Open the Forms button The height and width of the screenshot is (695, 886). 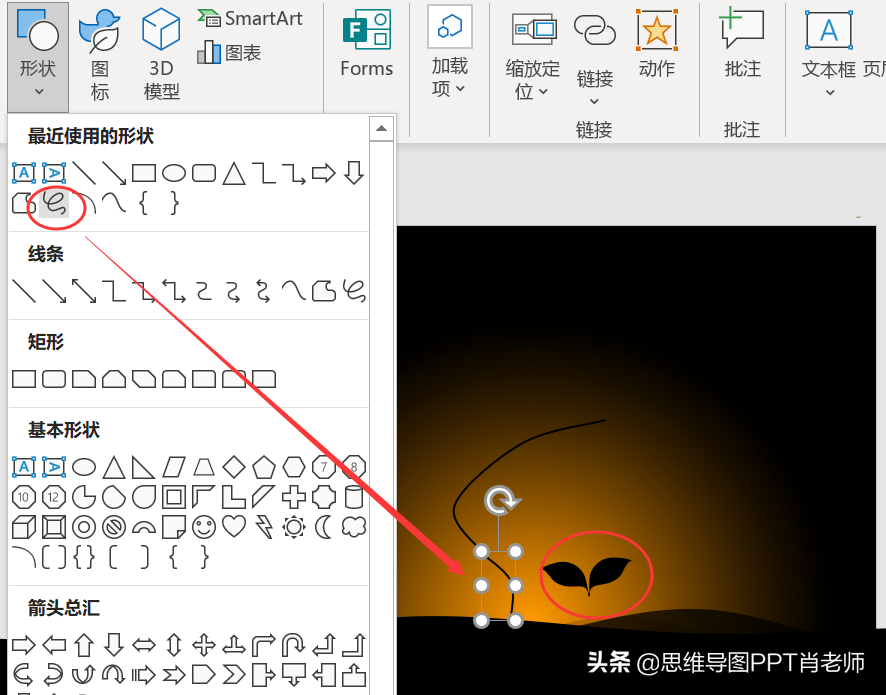[366, 45]
